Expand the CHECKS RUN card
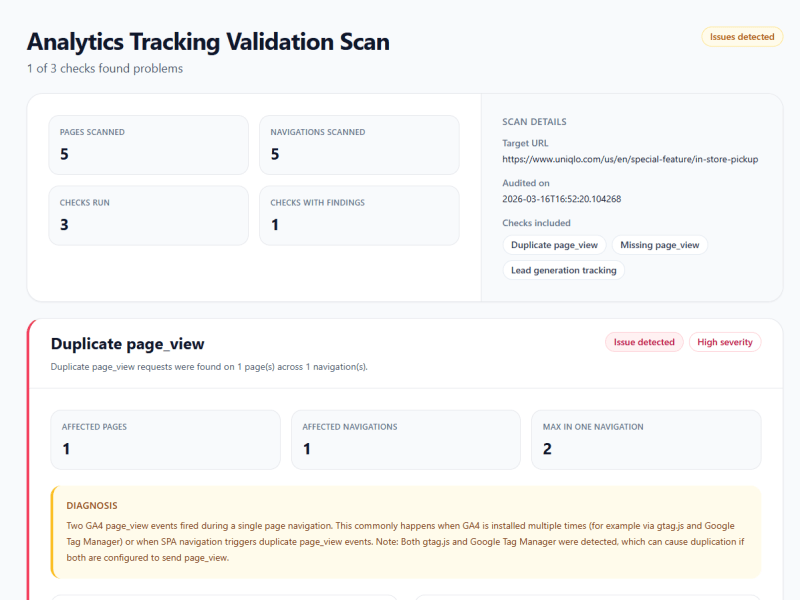 pyautogui.click(x=148, y=215)
